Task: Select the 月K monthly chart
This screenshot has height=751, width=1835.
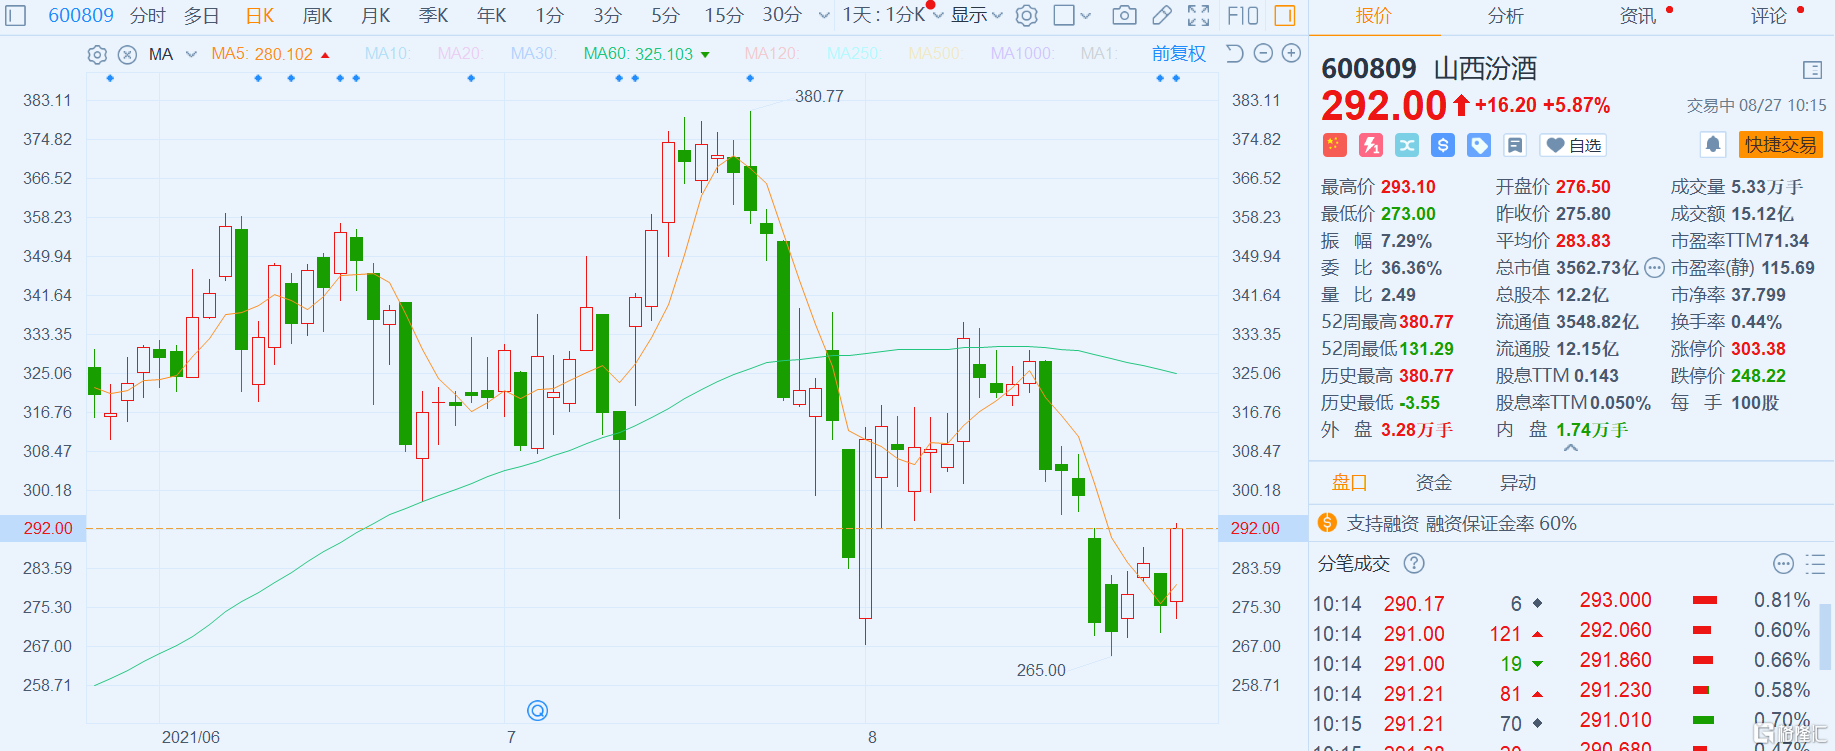Action: [376, 15]
